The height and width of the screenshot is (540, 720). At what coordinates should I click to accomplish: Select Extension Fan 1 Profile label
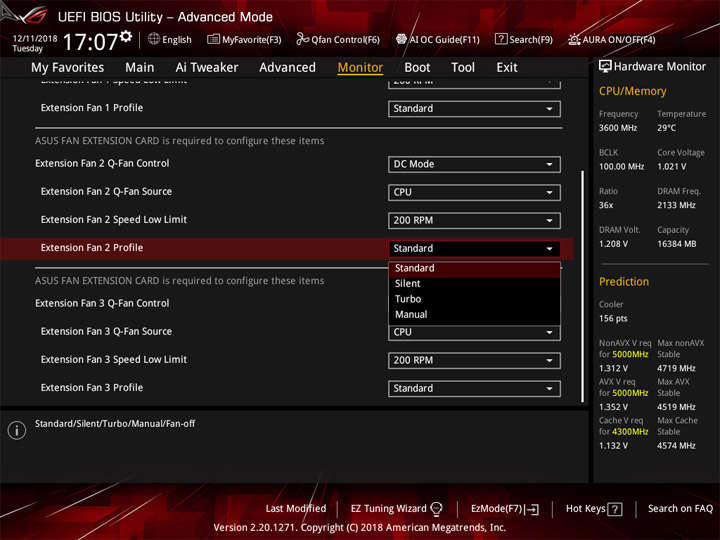coord(92,108)
